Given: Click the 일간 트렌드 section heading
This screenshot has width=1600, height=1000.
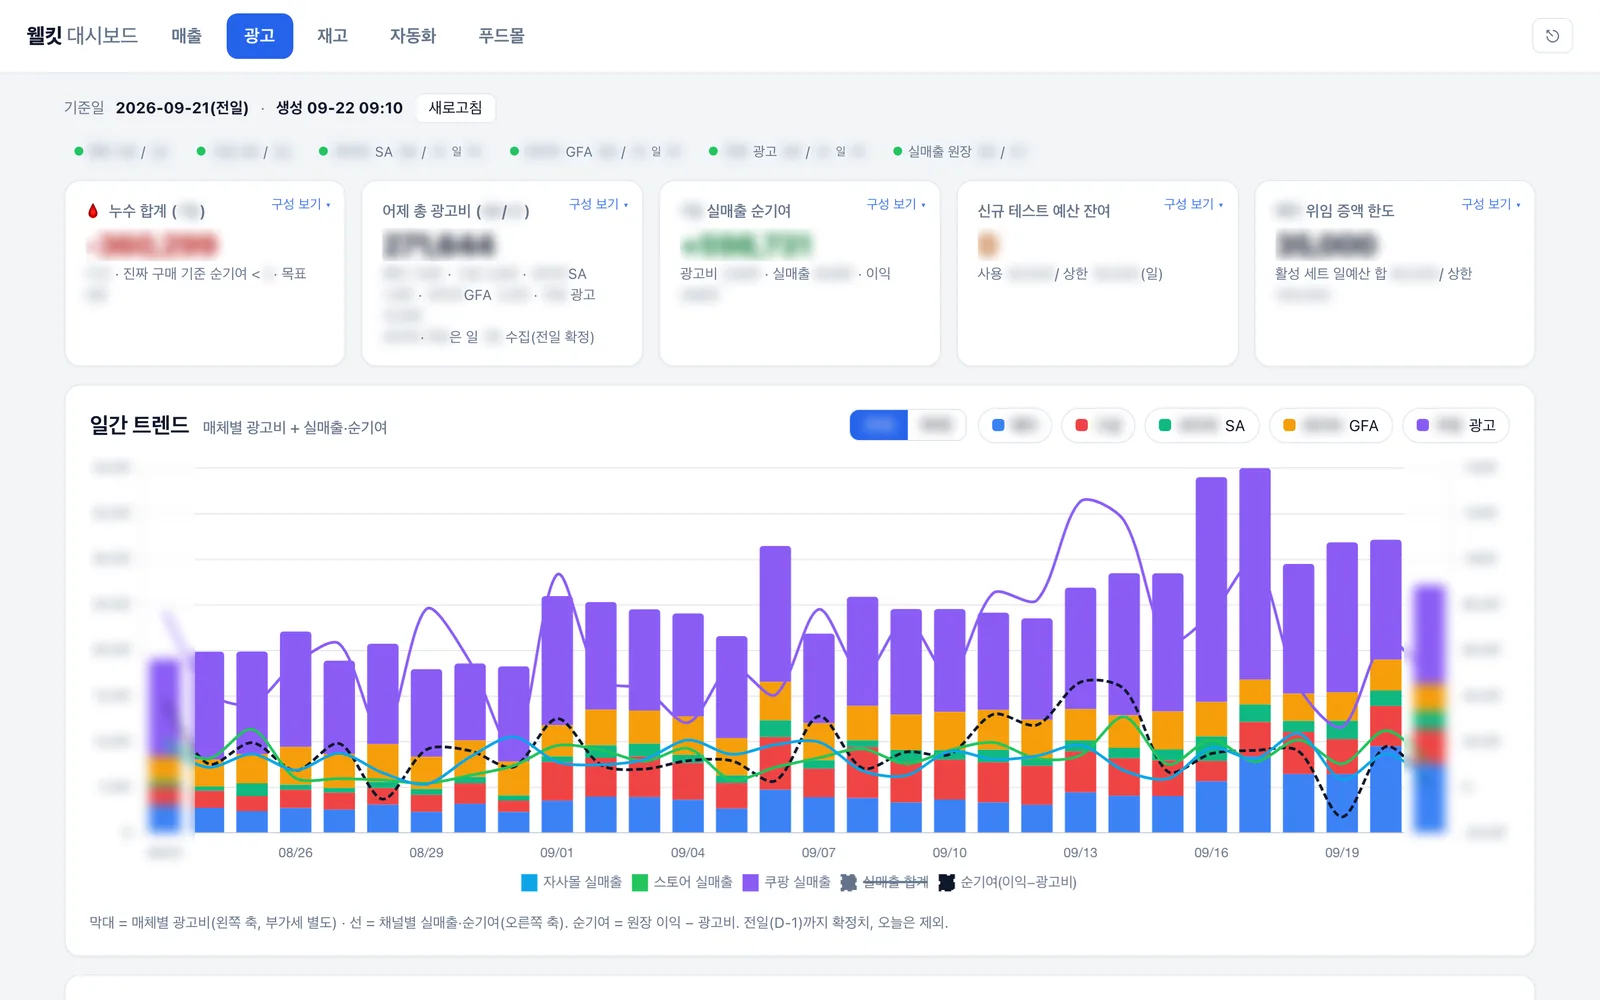Looking at the screenshot, I should pyautogui.click(x=139, y=425).
